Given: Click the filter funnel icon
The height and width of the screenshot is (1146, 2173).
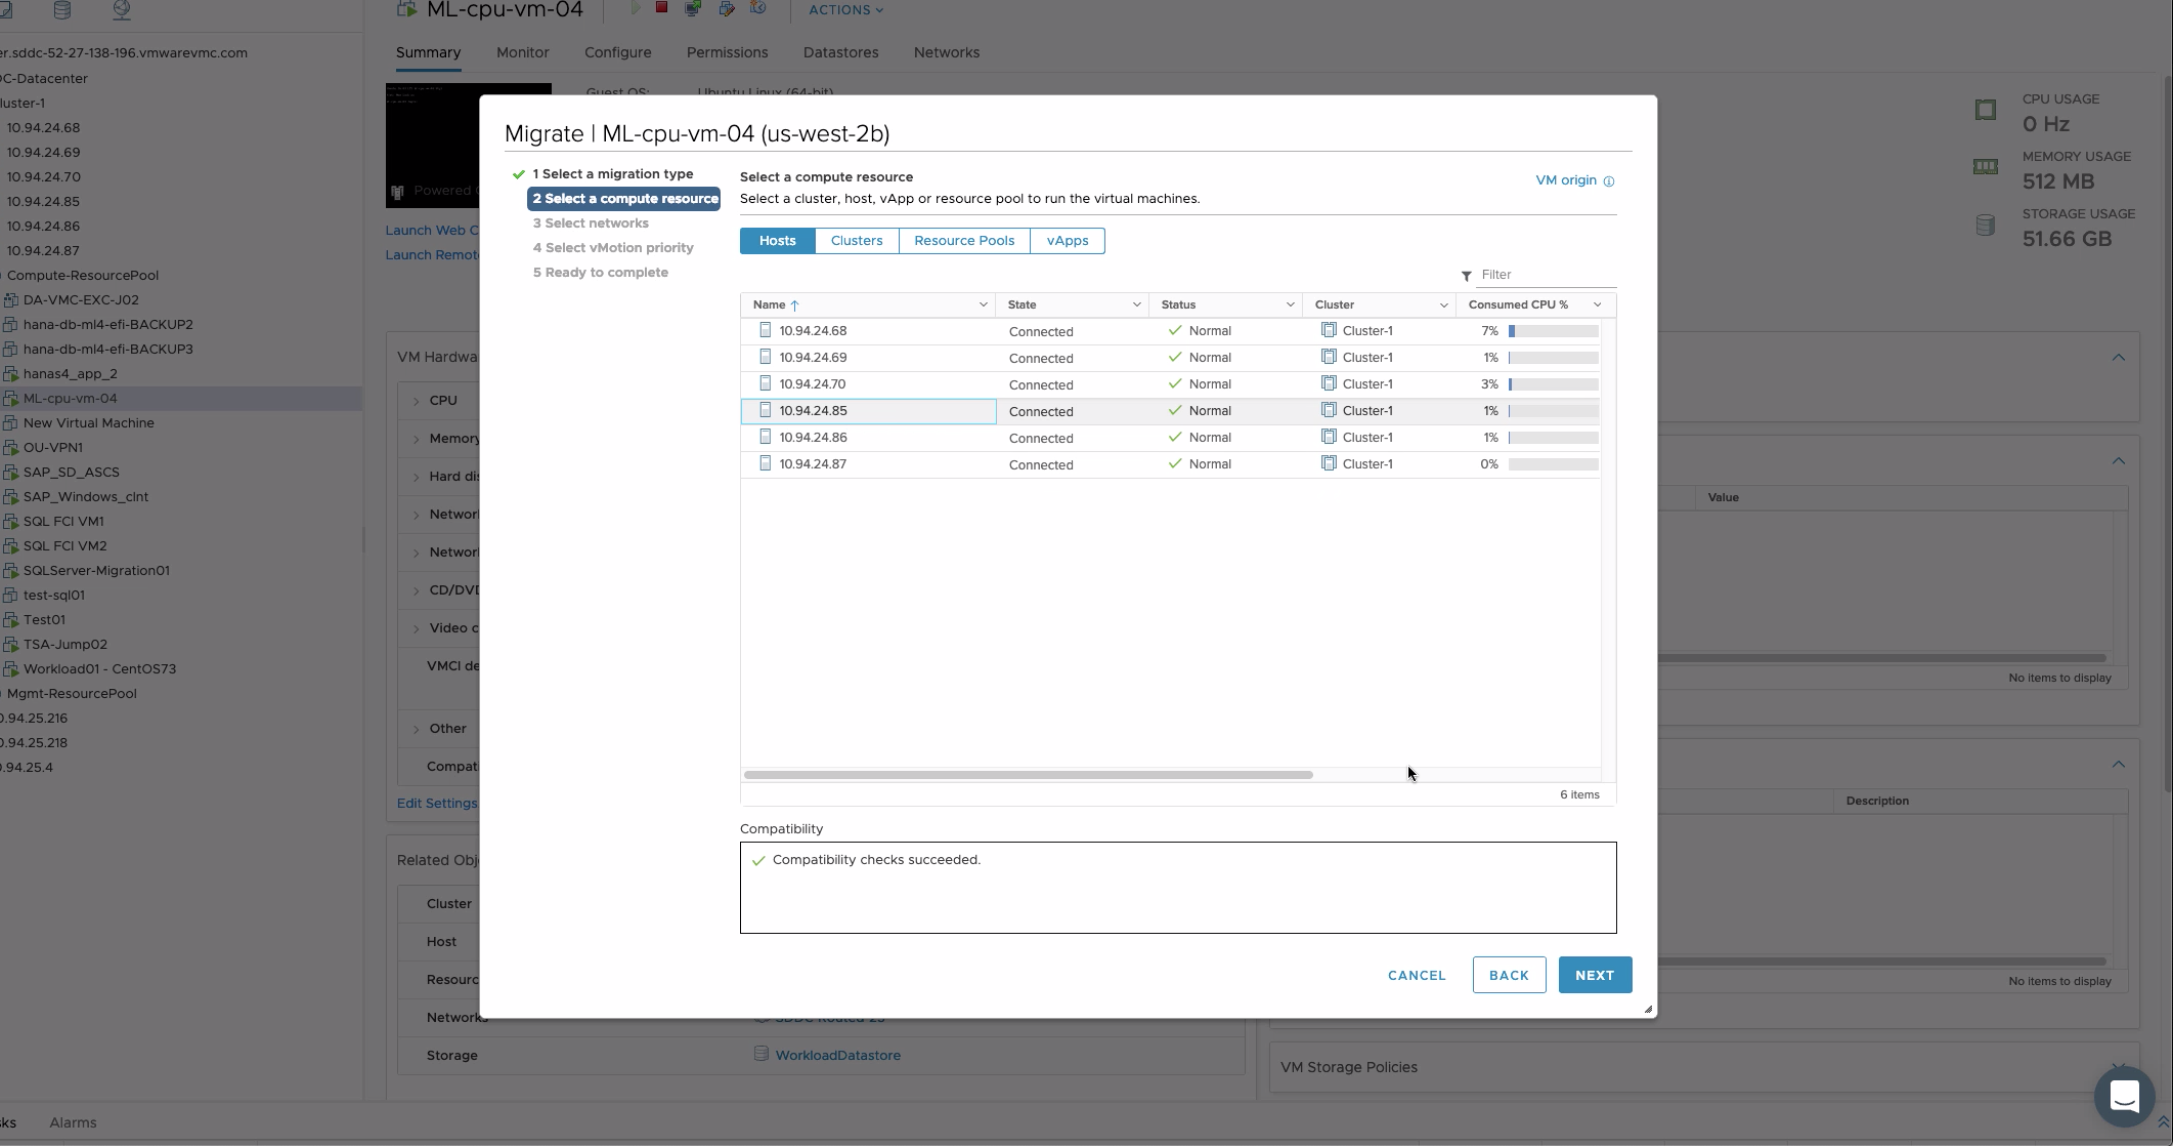Looking at the screenshot, I should tap(1466, 276).
